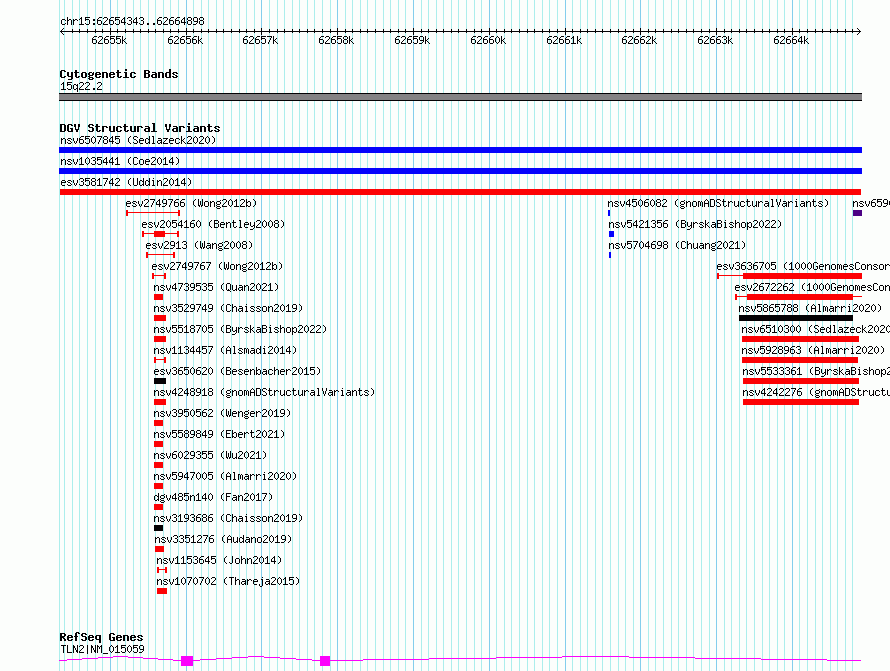Open nsv1070702 (Thareja2015) variant
This screenshot has height=671, width=890.
tap(228, 581)
